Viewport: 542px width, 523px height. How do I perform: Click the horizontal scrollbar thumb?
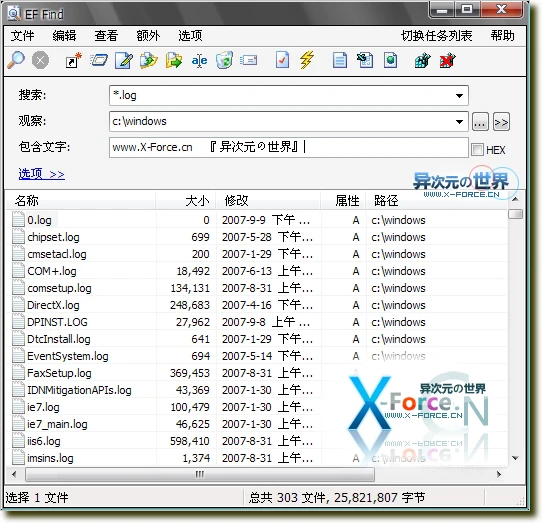(200, 474)
